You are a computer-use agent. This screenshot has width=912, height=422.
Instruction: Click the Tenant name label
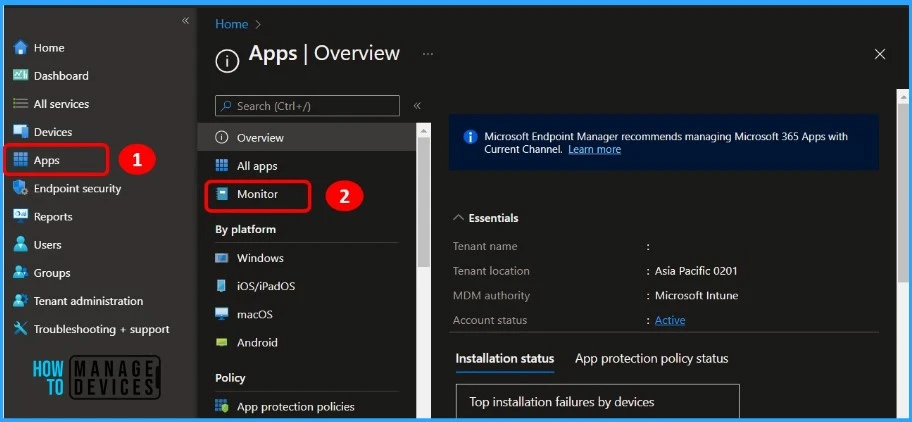(484, 246)
